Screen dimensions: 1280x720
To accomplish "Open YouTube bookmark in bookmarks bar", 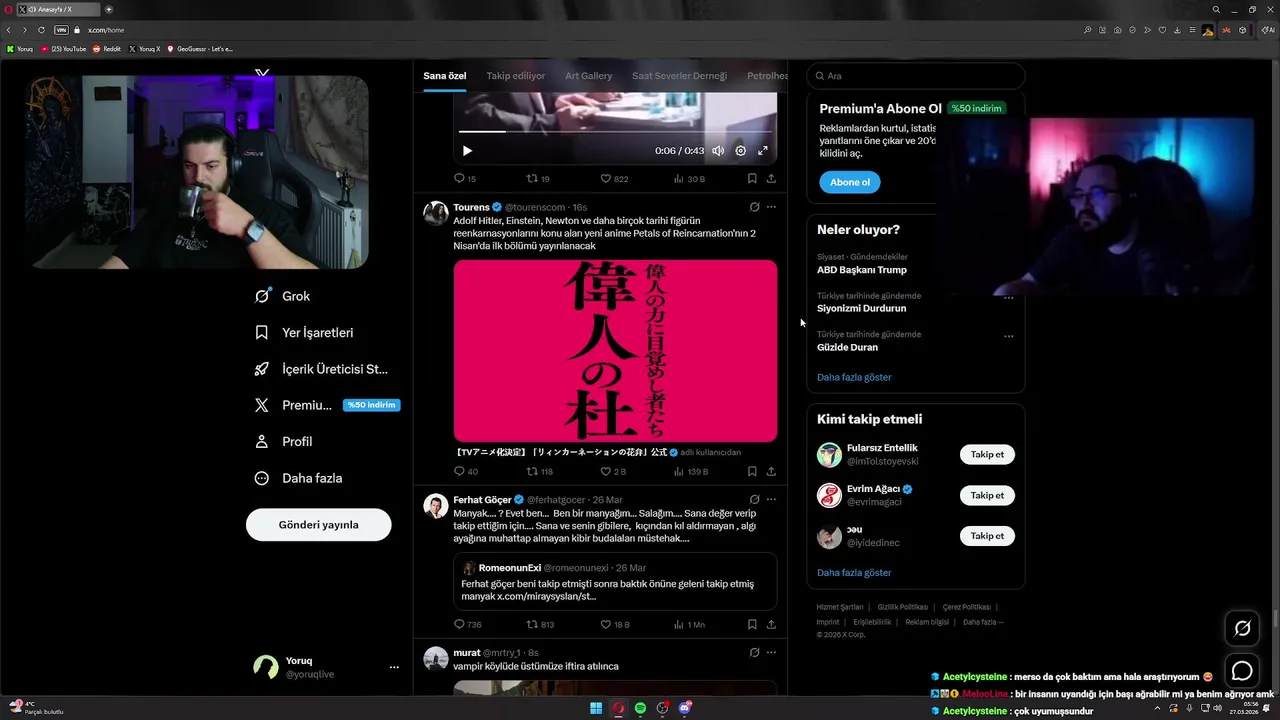I will pos(64,49).
